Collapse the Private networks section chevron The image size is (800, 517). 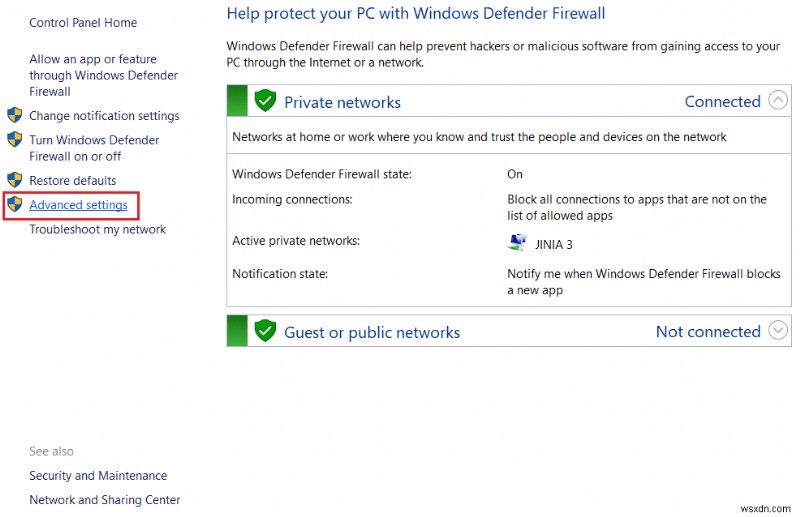click(778, 101)
